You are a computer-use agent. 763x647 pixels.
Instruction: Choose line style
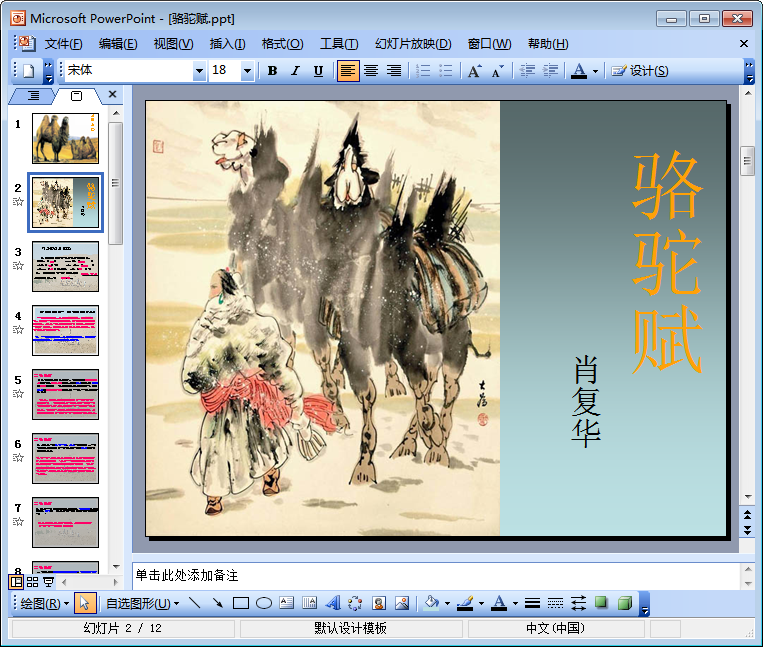pyautogui.click(x=532, y=604)
